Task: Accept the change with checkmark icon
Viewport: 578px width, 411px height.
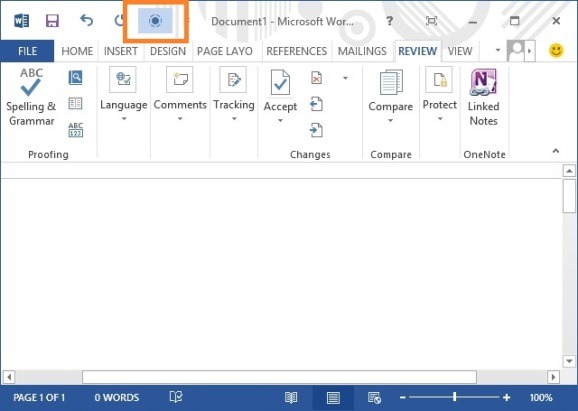Action: [280, 82]
